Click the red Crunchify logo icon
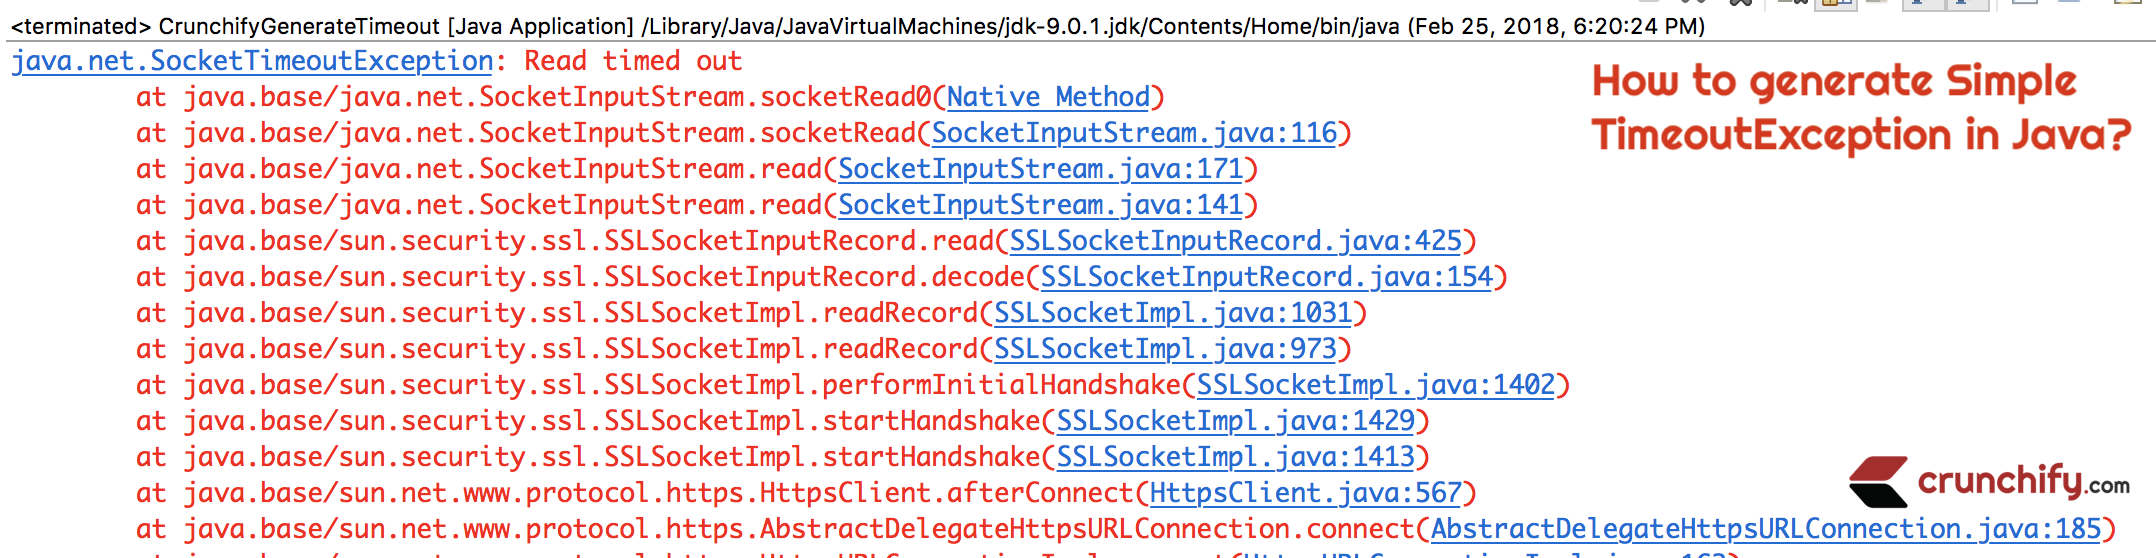Screen dimensions: 2156x558 pos(1878,482)
